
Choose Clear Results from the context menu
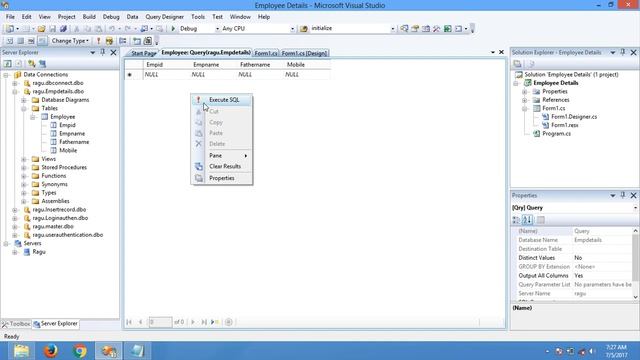click(222, 167)
